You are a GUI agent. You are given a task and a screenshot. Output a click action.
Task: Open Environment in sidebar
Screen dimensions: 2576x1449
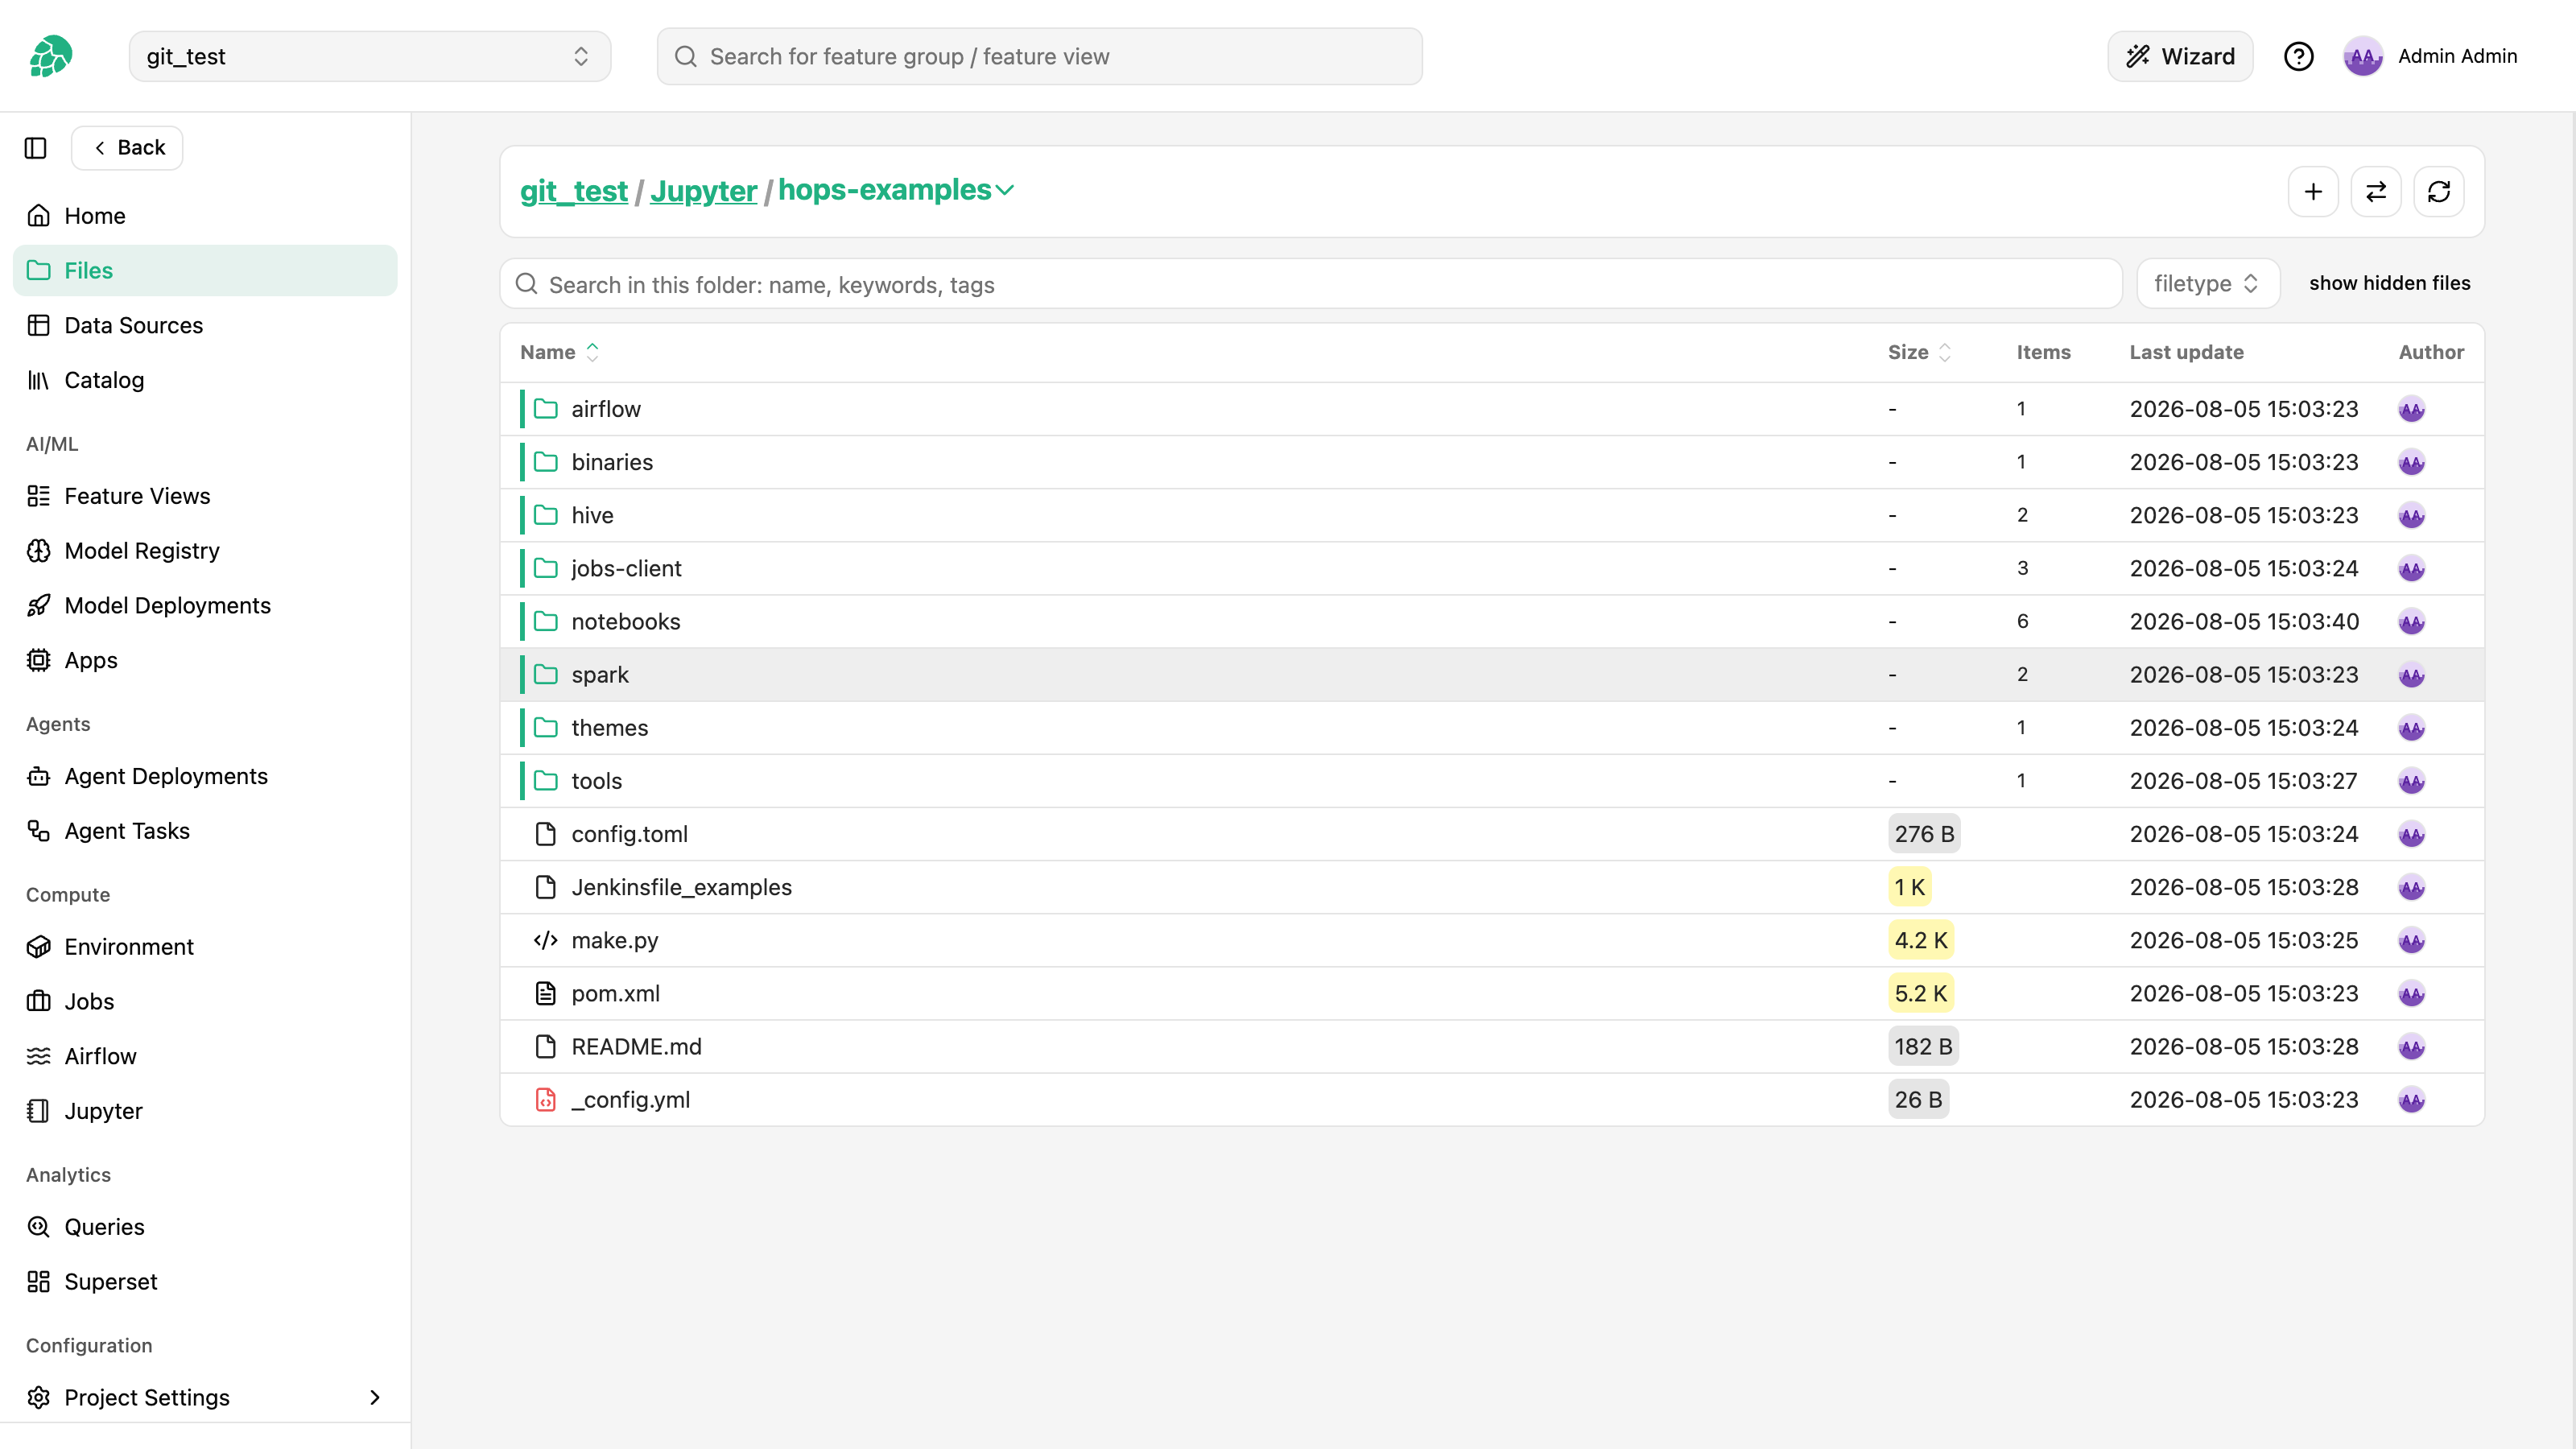pos(205,947)
